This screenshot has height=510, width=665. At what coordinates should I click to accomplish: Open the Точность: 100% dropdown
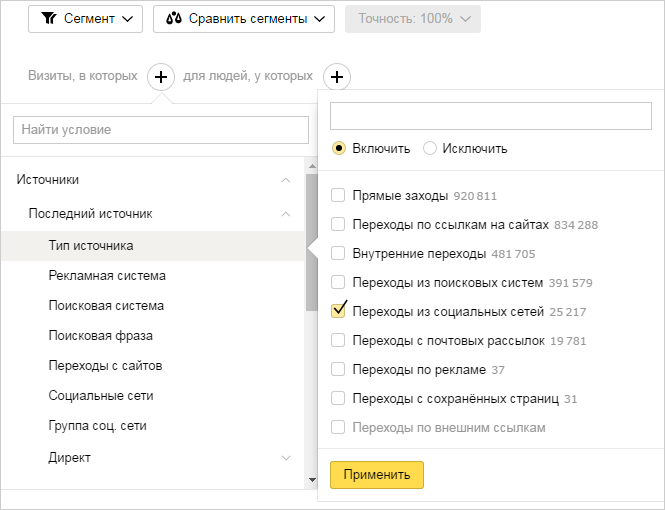tap(412, 19)
